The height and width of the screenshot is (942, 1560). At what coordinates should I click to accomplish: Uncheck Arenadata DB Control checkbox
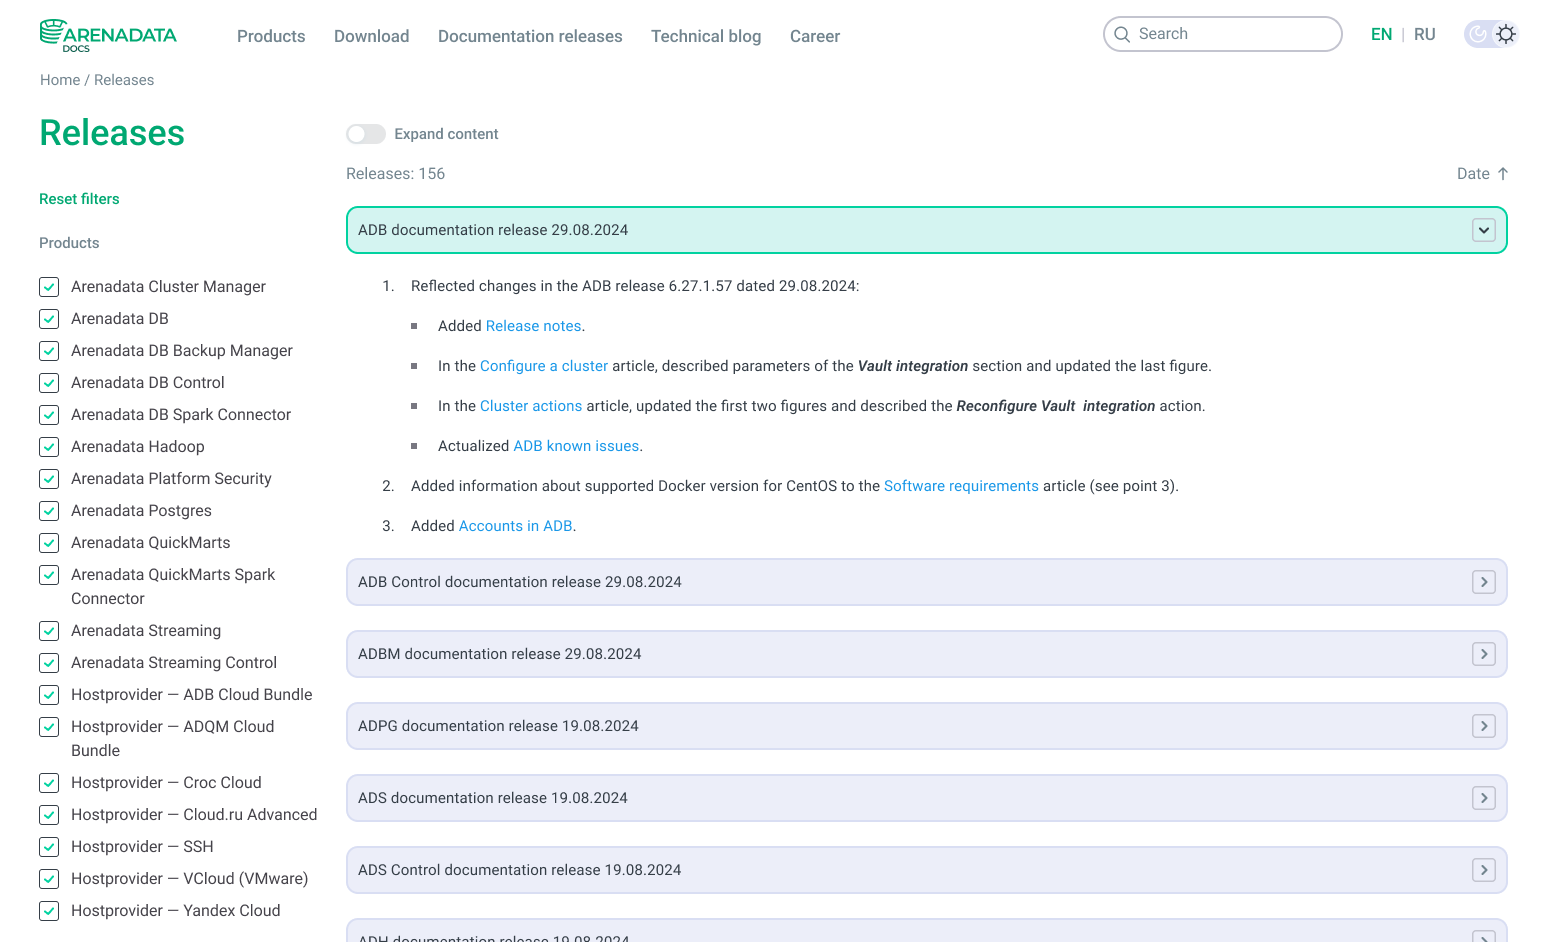pos(49,383)
